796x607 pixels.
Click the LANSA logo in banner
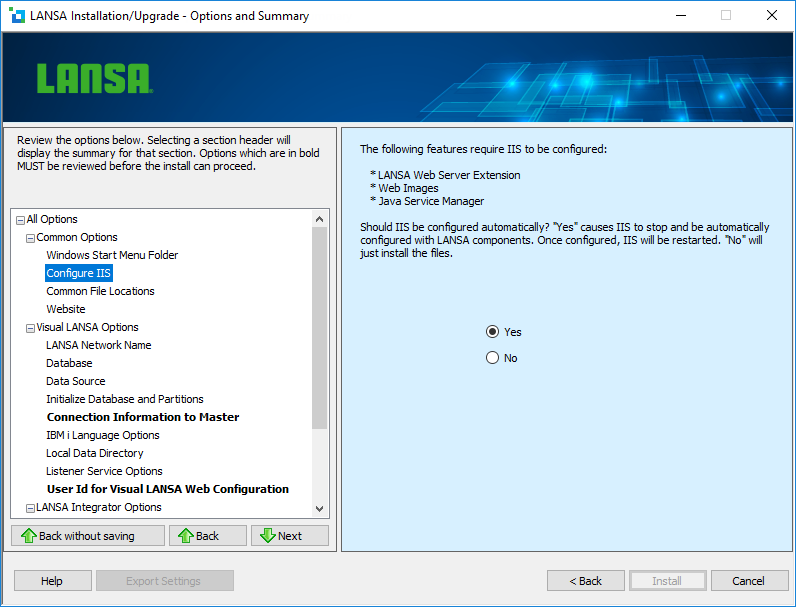point(94,79)
